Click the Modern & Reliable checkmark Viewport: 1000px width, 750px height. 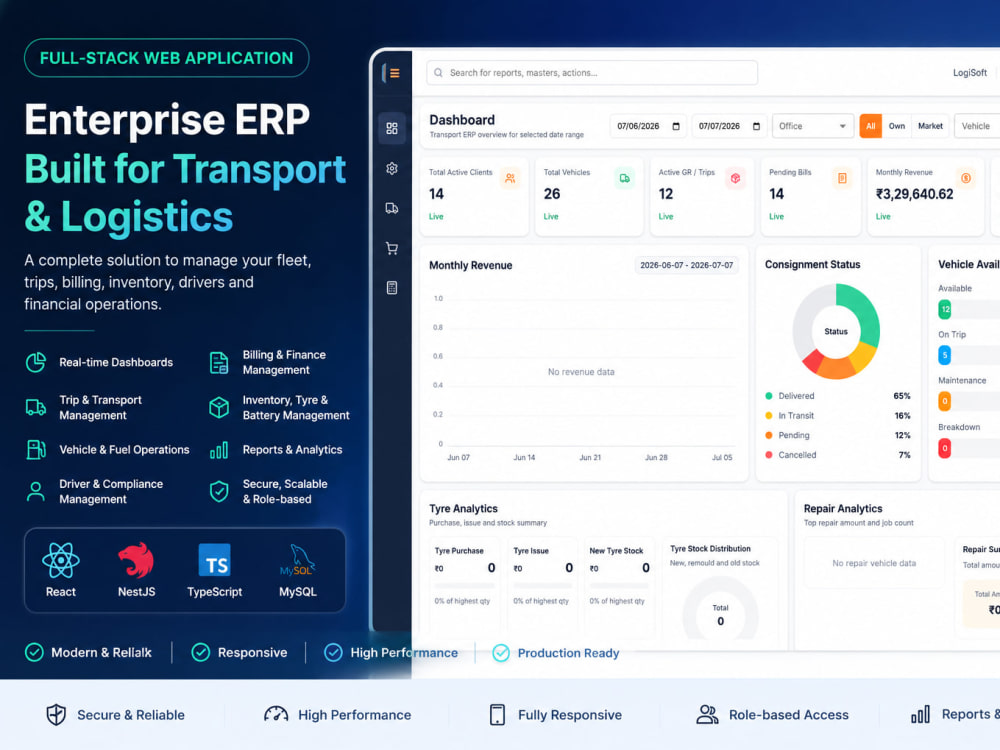pos(34,652)
